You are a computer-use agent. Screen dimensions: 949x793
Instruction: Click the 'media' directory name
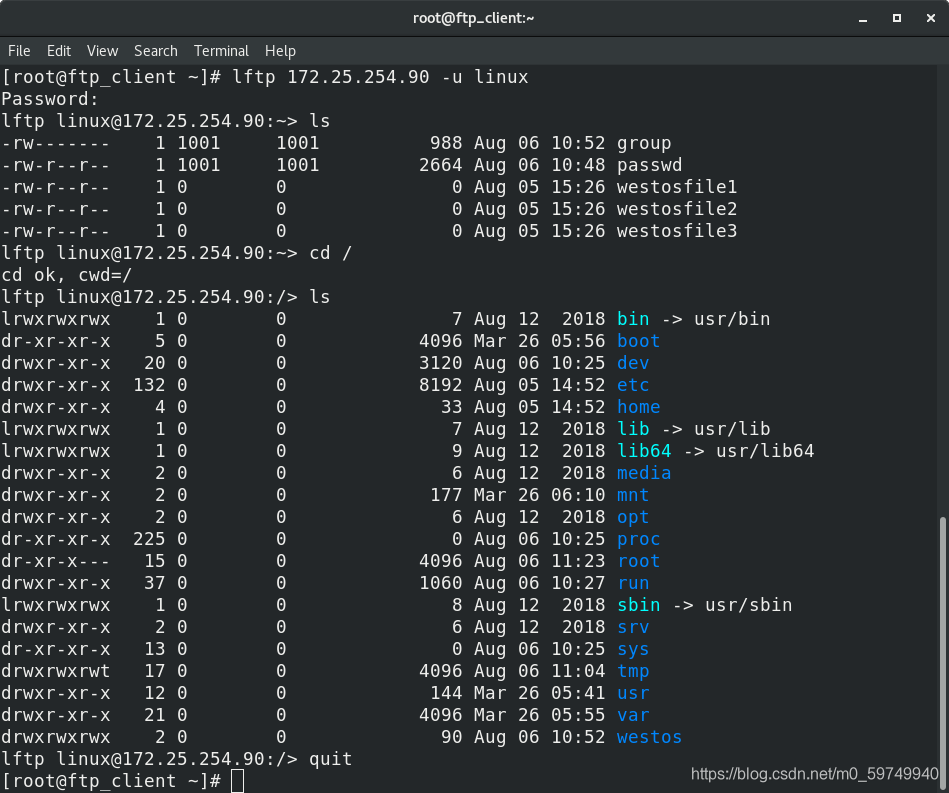pyautogui.click(x=644, y=473)
